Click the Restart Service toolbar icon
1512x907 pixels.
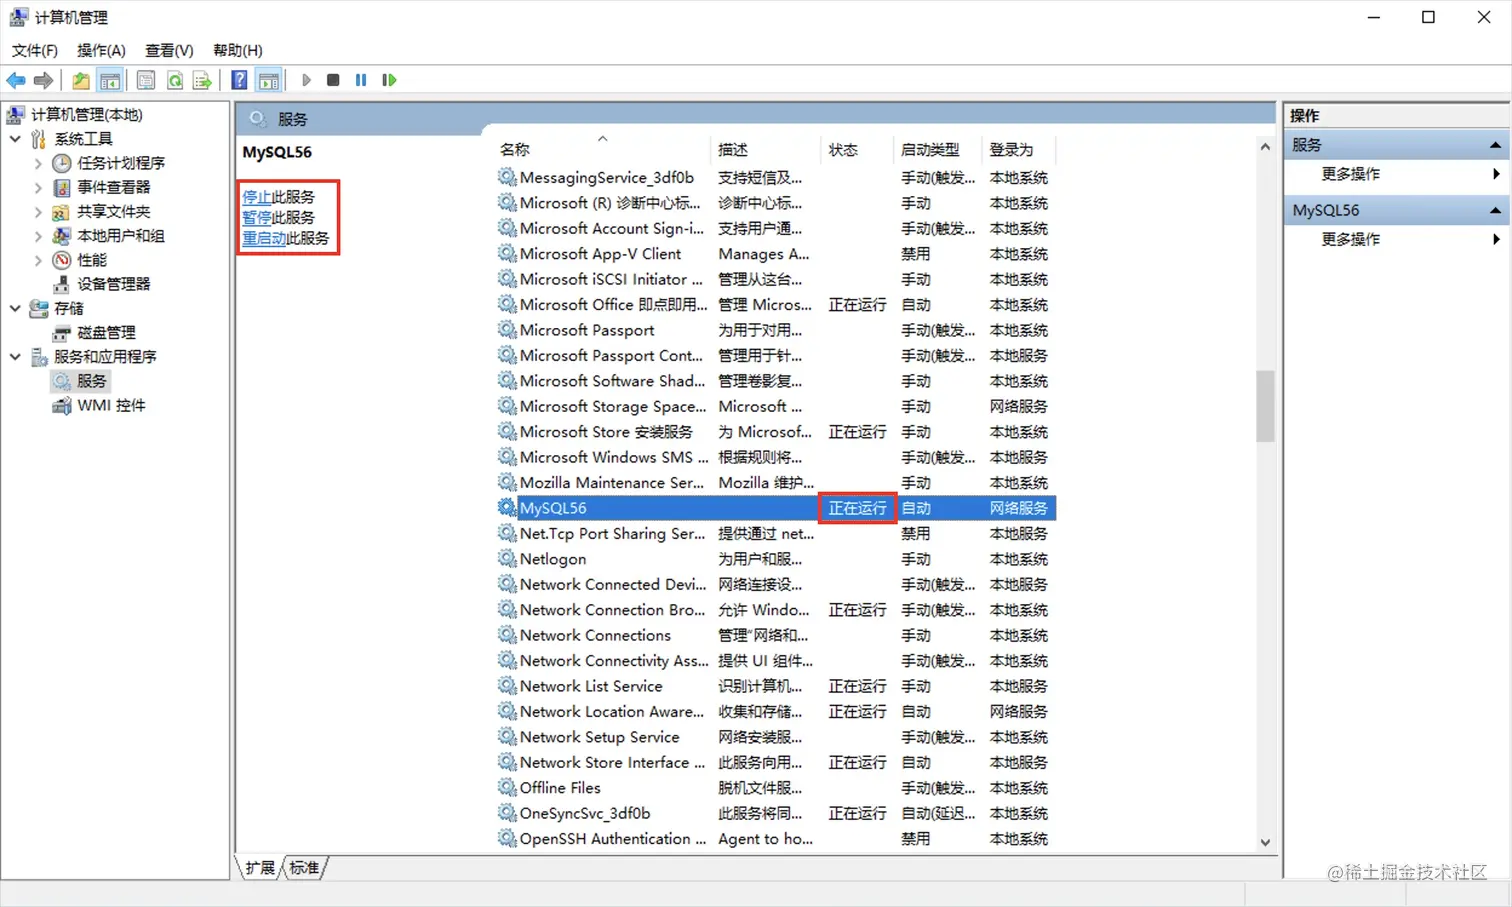[389, 80]
